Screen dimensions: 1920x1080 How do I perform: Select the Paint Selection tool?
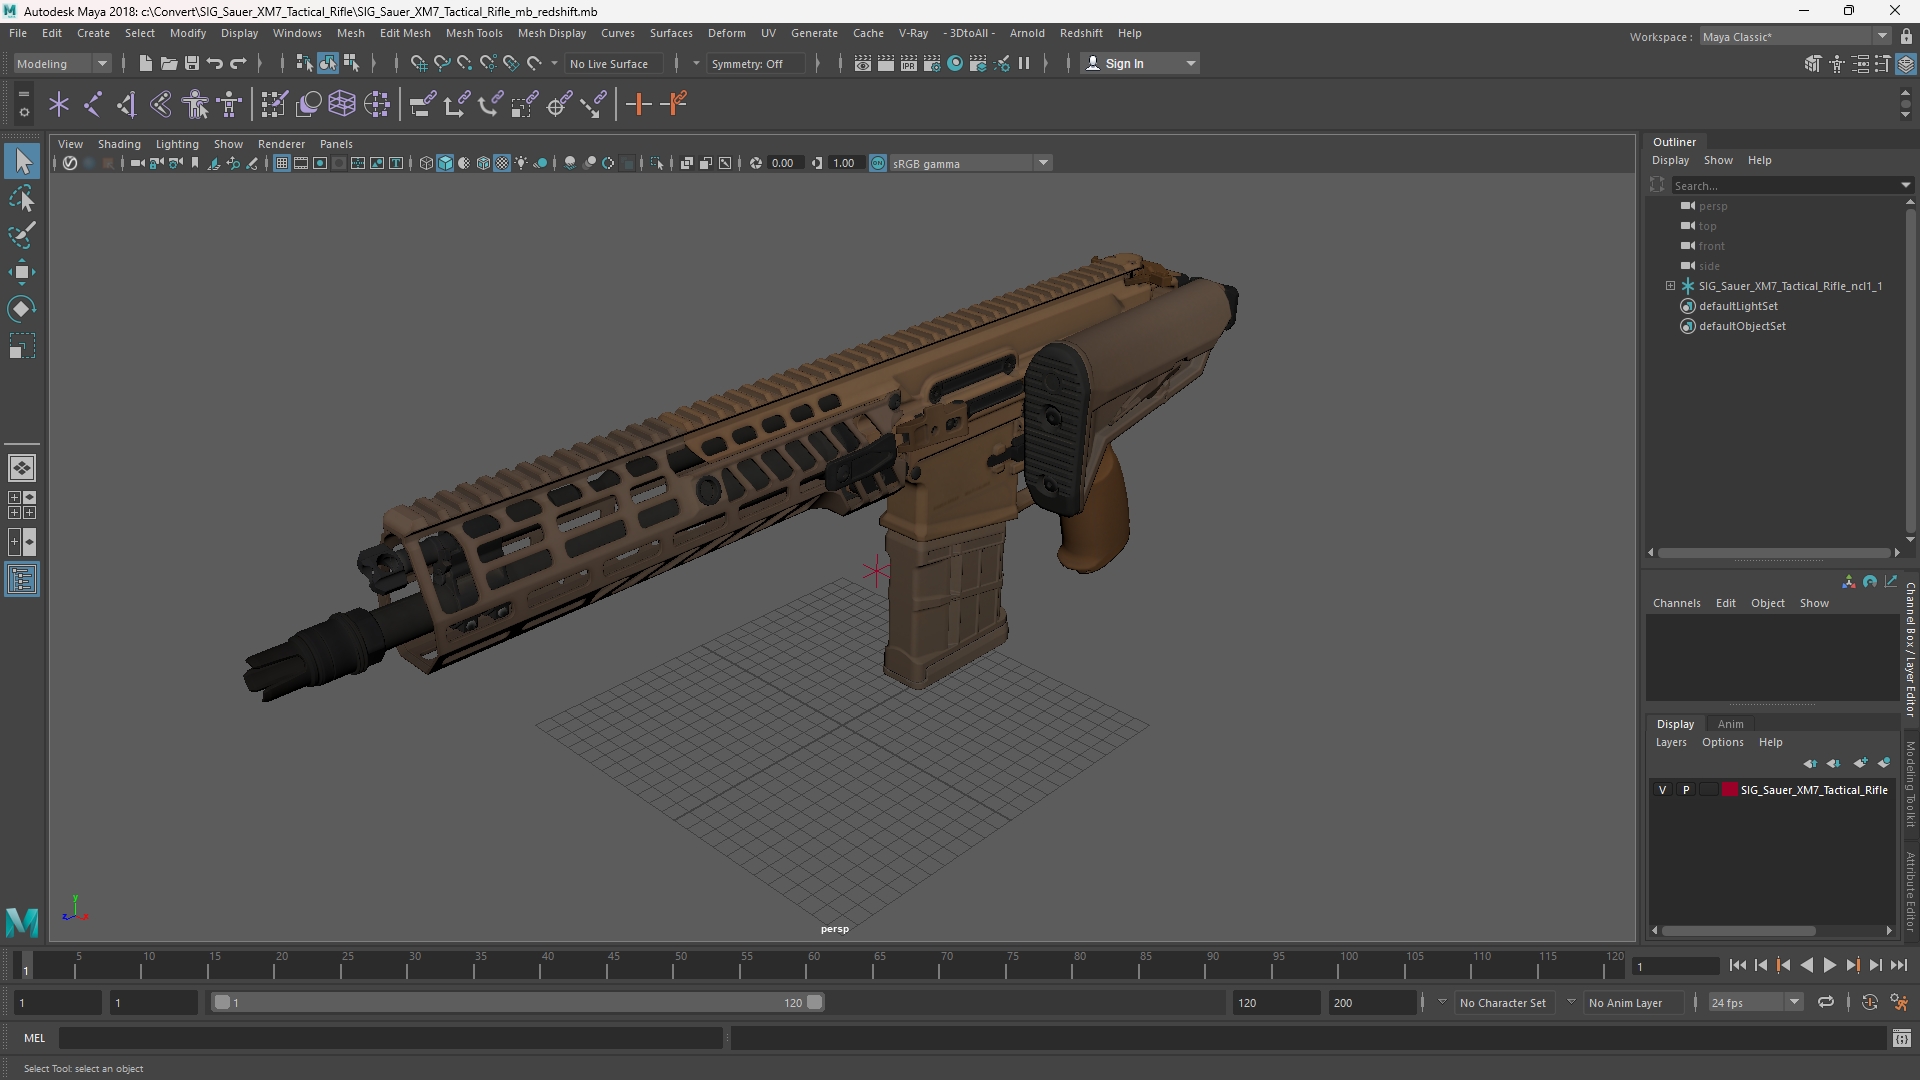pyautogui.click(x=22, y=235)
